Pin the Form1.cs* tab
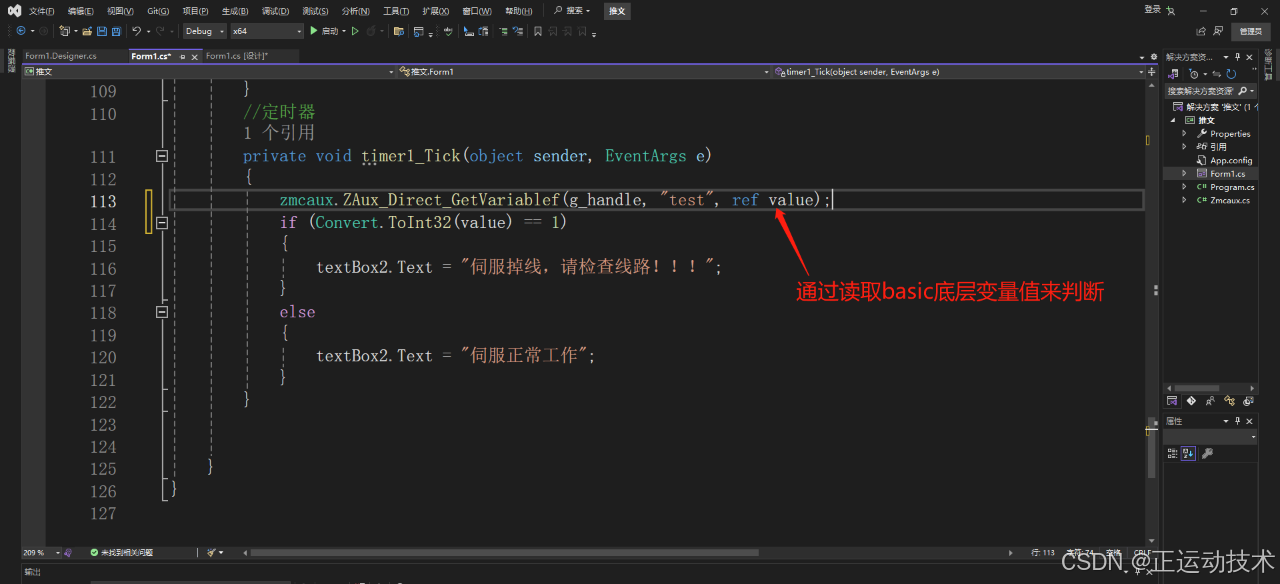Viewport: 1280px width, 584px height. (x=182, y=57)
